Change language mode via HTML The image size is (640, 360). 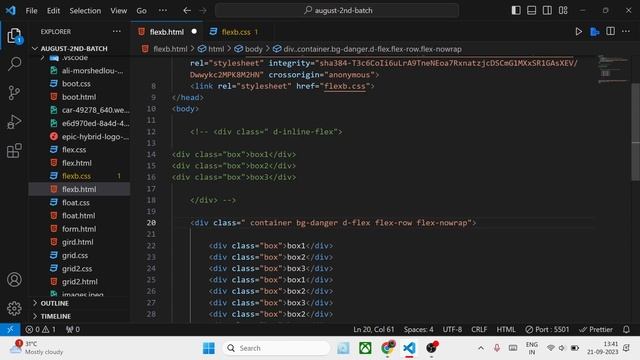click(x=506, y=329)
